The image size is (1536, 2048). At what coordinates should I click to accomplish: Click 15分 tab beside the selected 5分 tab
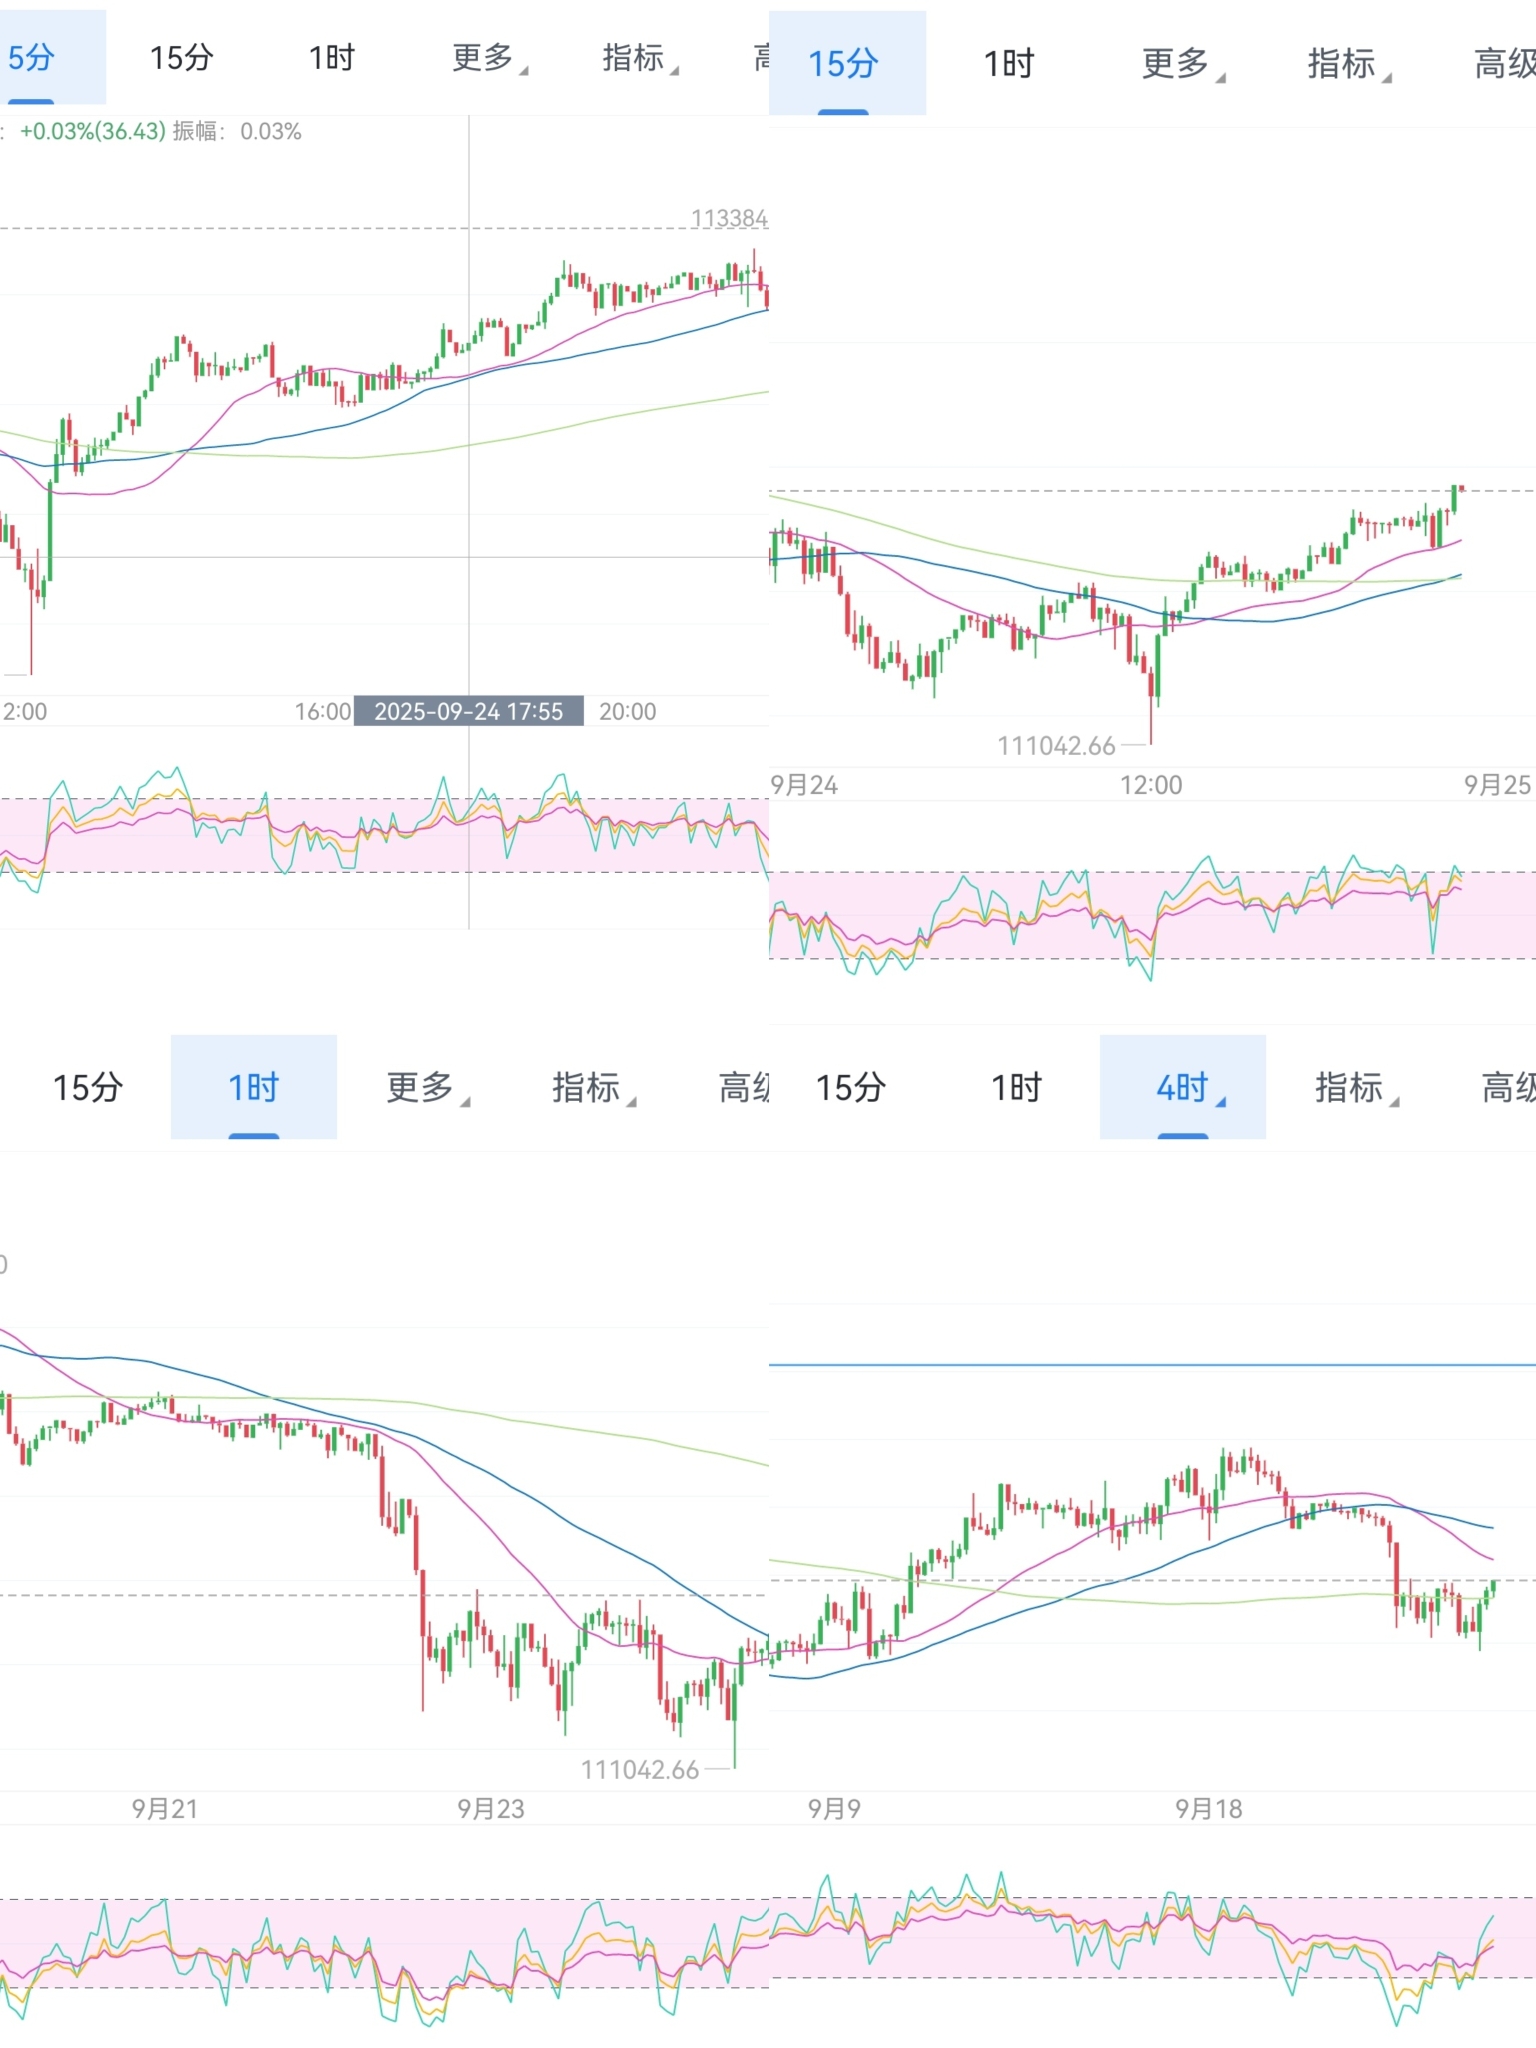(x=181, y=58)
